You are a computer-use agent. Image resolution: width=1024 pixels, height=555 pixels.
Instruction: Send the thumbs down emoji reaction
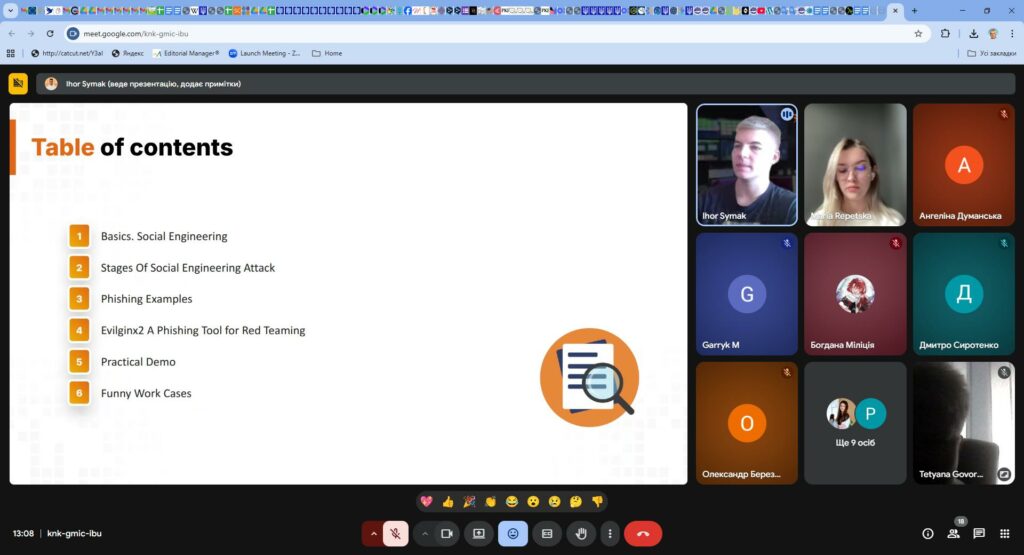click(597, 501)
